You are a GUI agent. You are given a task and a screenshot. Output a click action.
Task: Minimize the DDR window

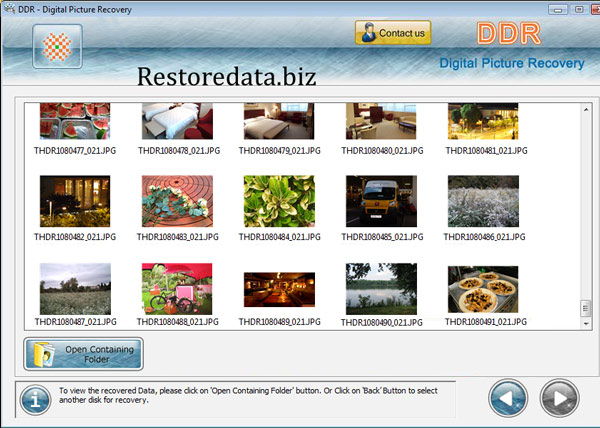[x=558, y=10]
